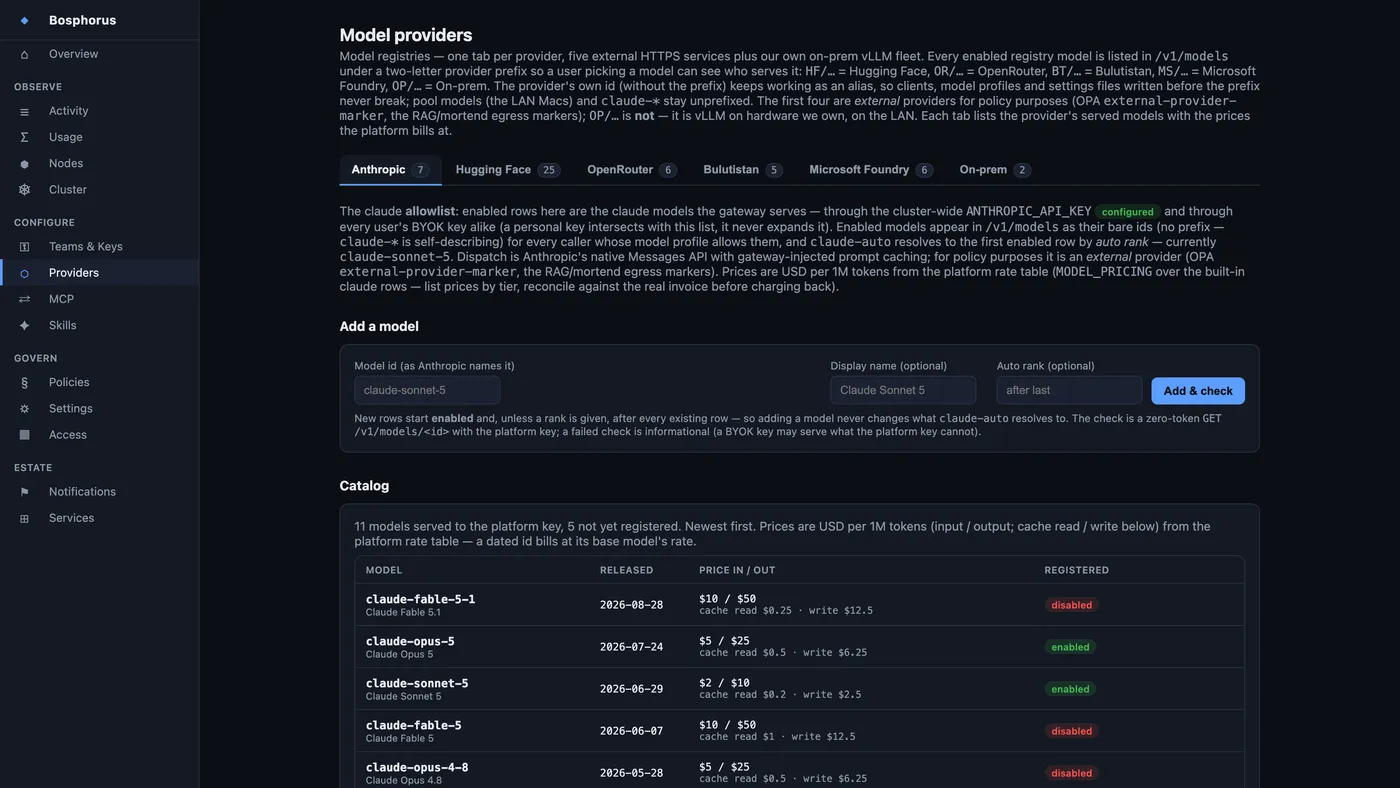The image size is (1400, 788).
Task: Switch to the On-prem tab
Action: coord(995,170)
